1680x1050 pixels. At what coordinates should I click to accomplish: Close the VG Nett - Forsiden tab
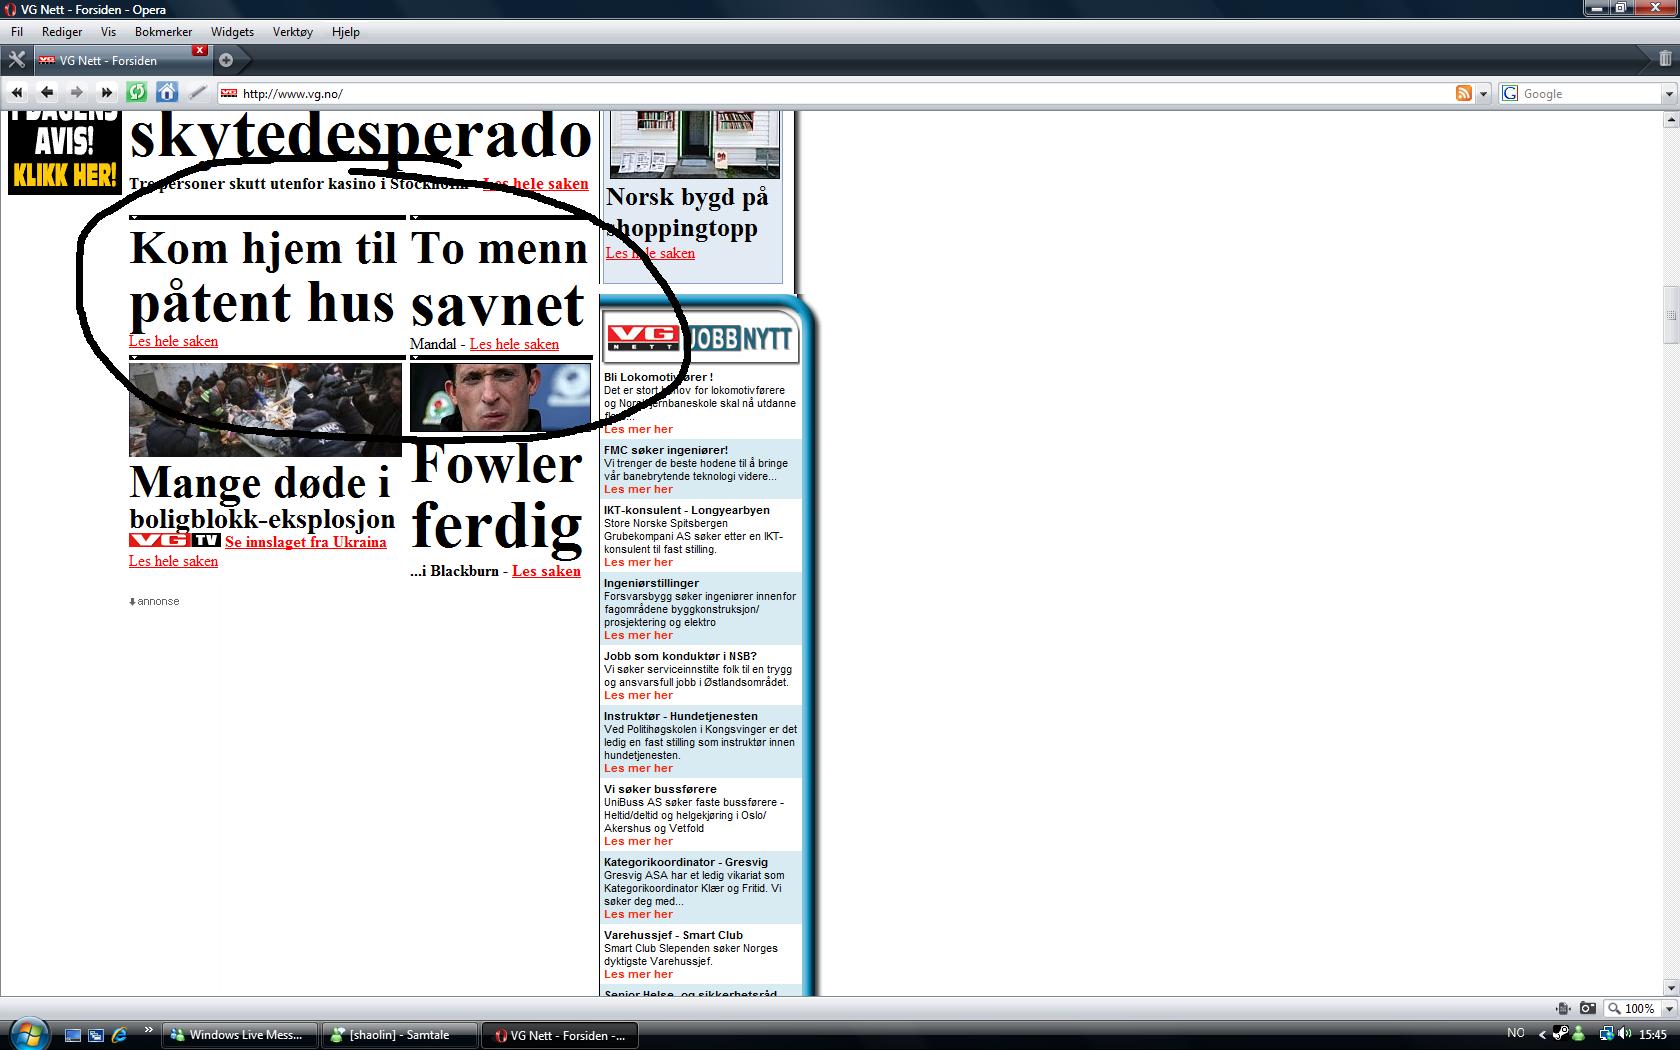[x=200, y=50]
